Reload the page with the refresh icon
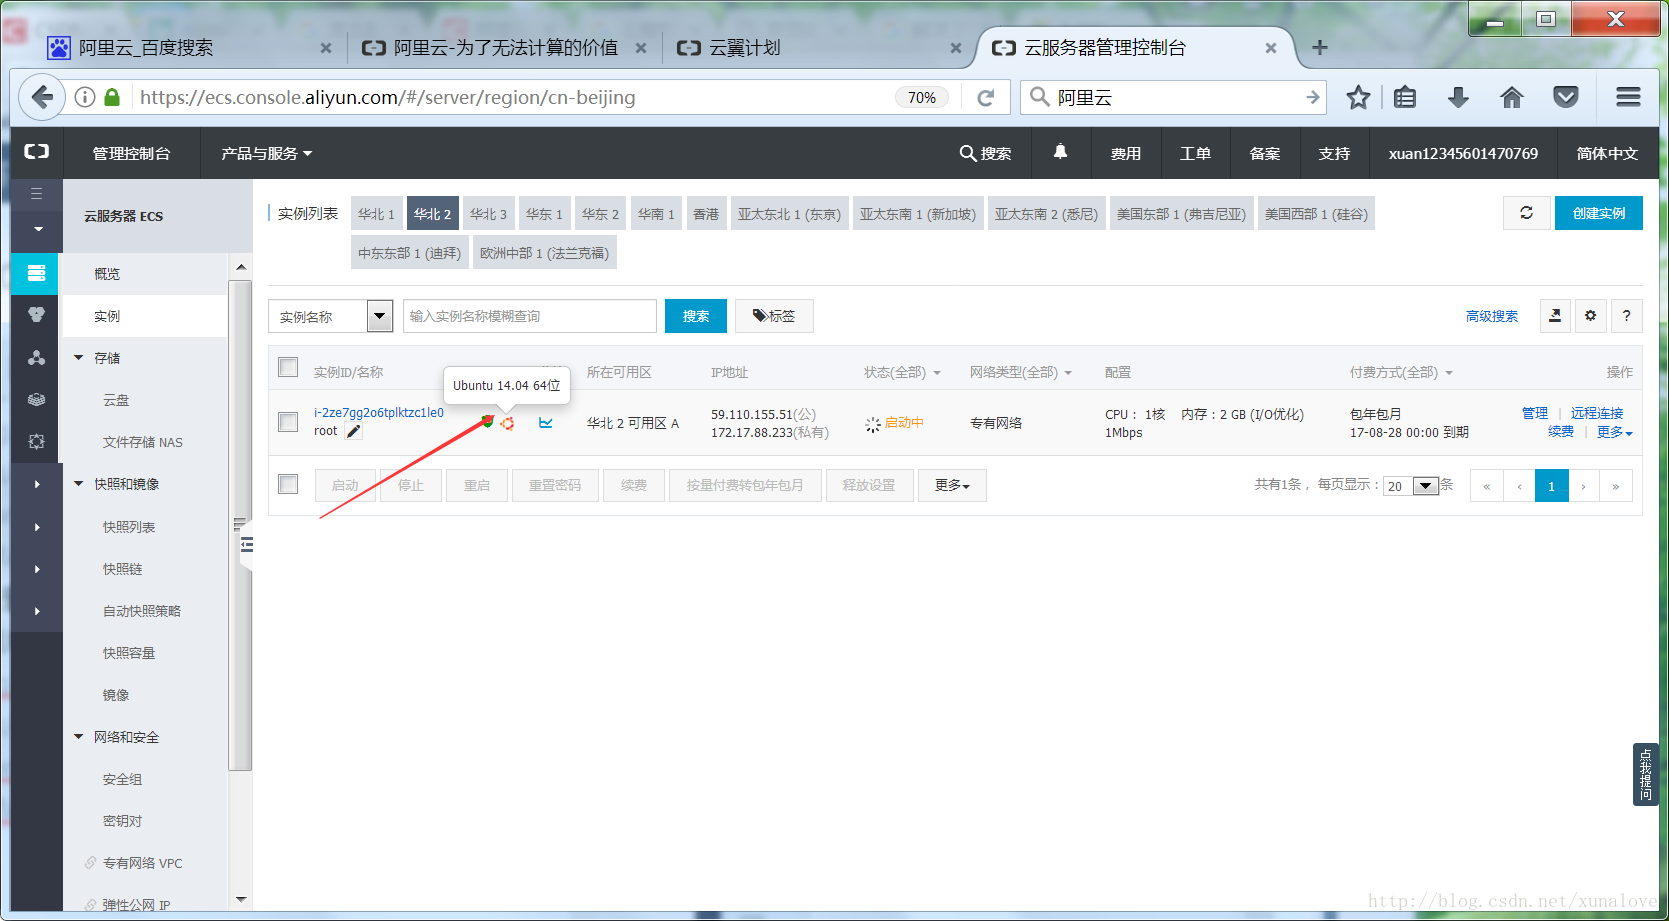The width and height of the screenshot is (1669, 921). click(x=986, y=97)
